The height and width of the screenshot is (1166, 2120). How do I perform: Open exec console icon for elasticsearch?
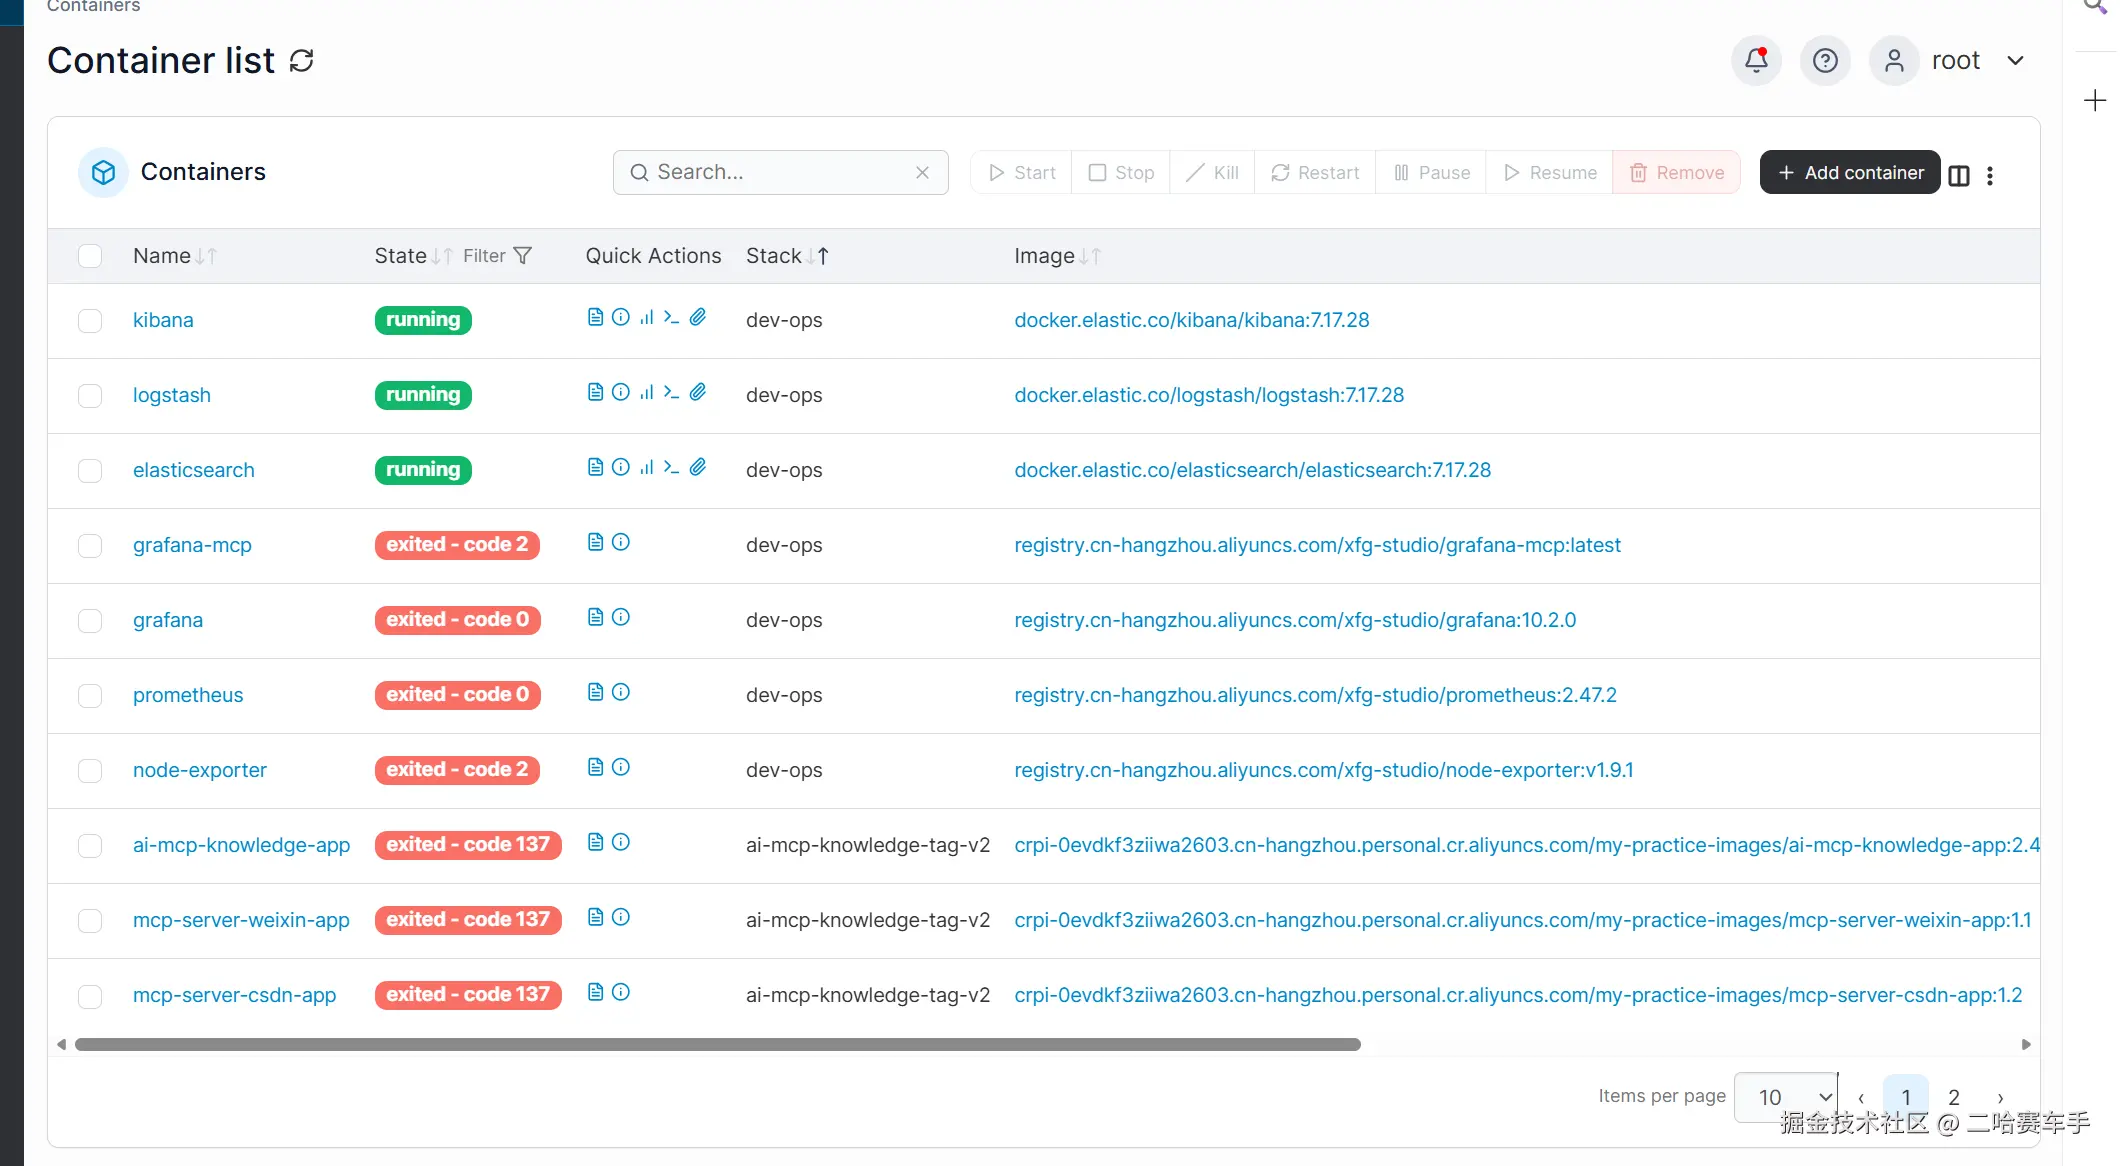[x=672, y=467]
